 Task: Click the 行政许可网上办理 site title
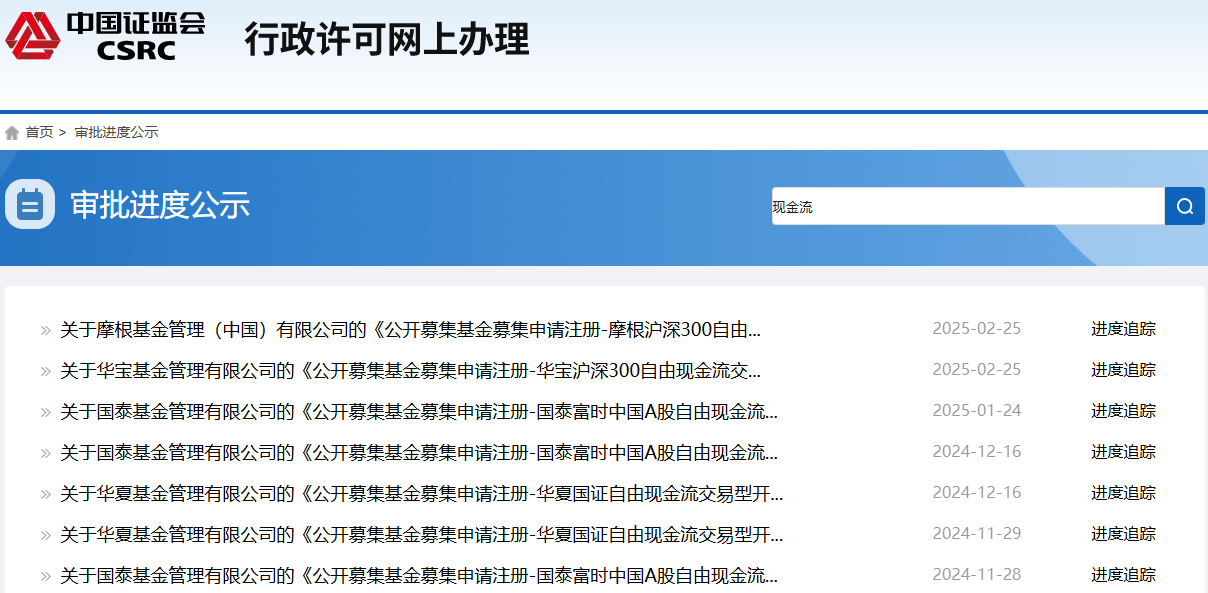pos(387,40)
